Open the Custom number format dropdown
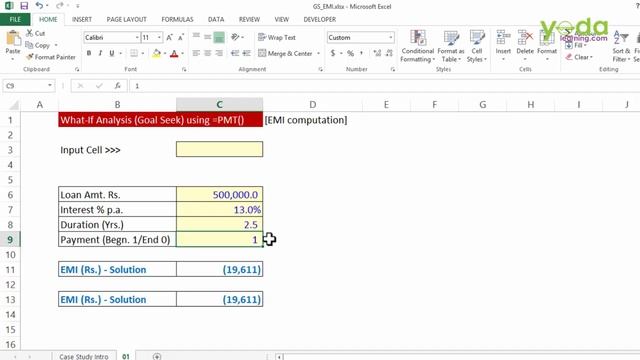Viewport: 640px width, 360px height. coord(391,38)
